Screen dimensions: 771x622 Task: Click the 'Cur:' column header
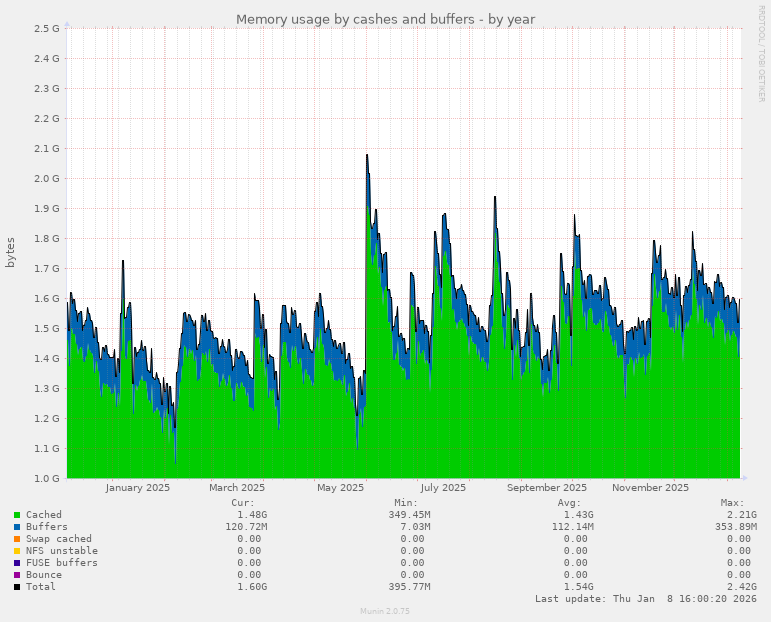243,503
